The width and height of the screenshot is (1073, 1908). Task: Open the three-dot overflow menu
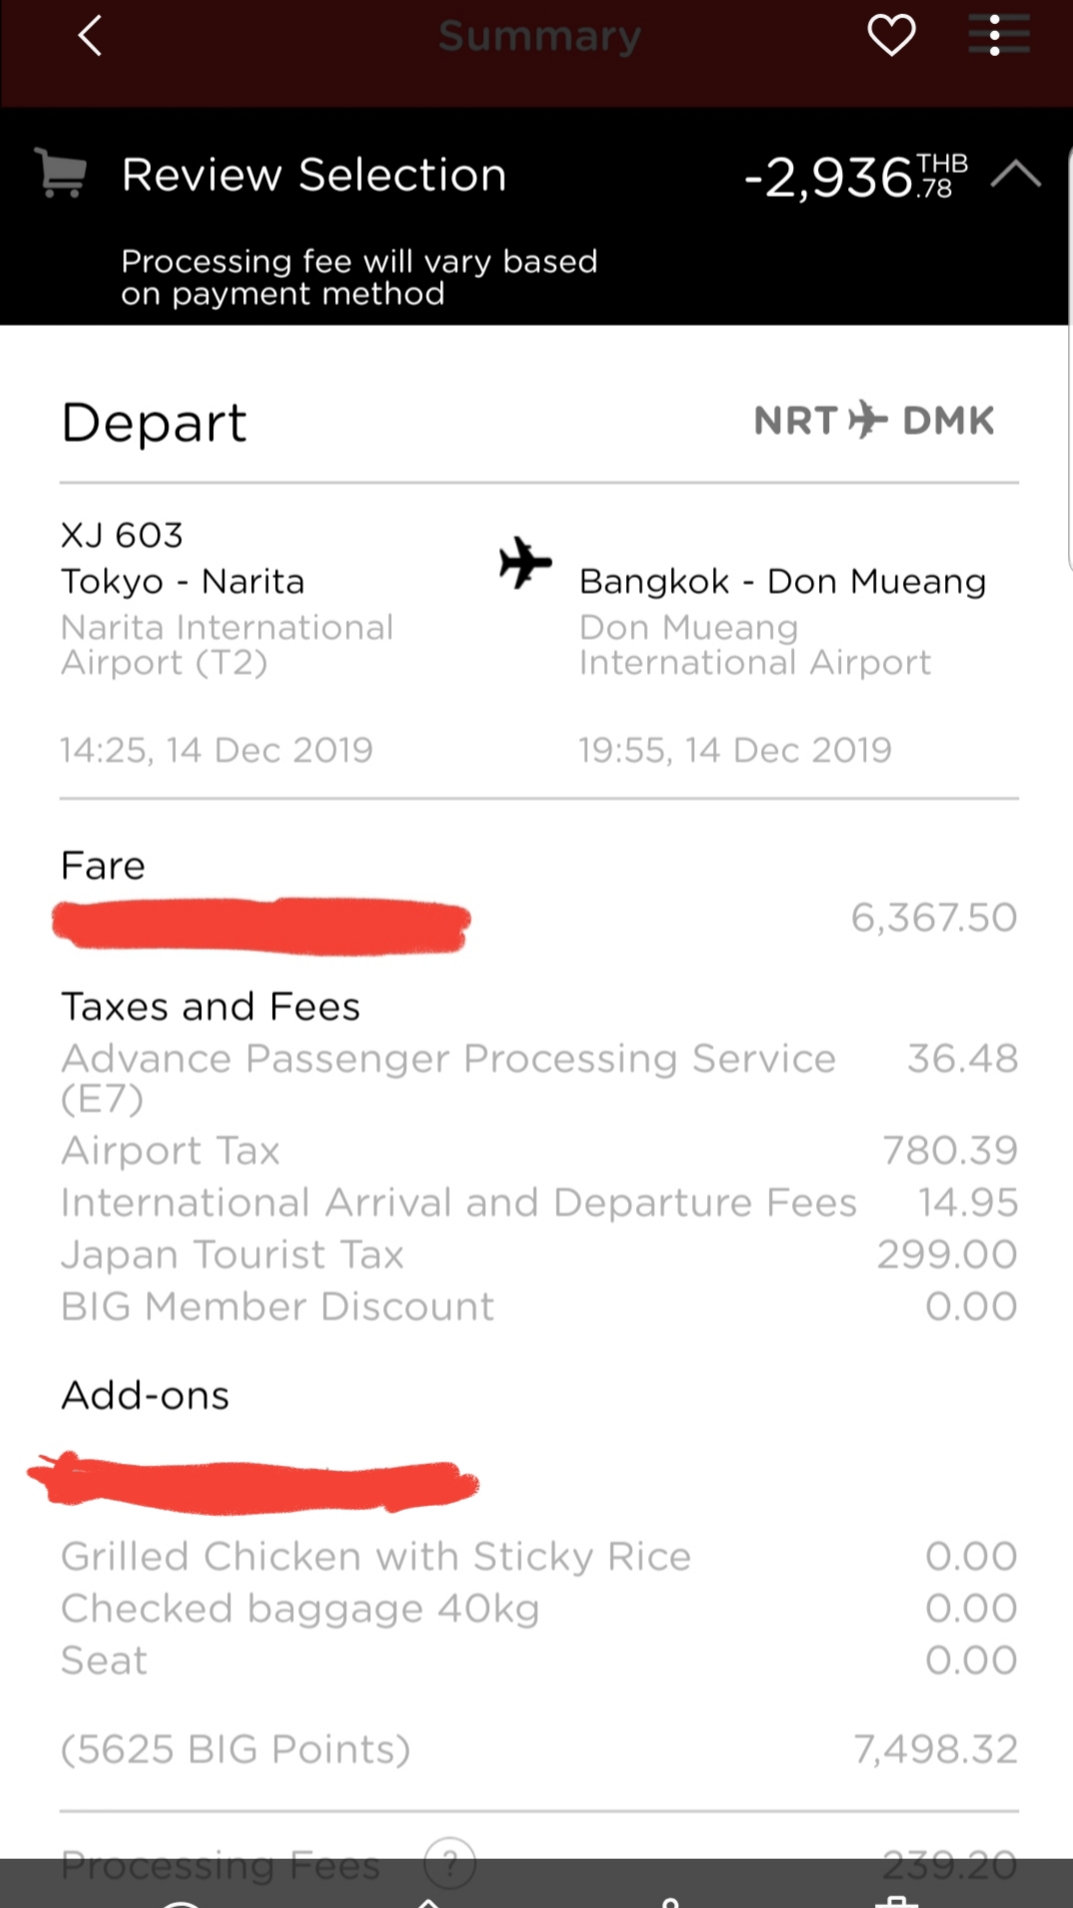(996, 36)
